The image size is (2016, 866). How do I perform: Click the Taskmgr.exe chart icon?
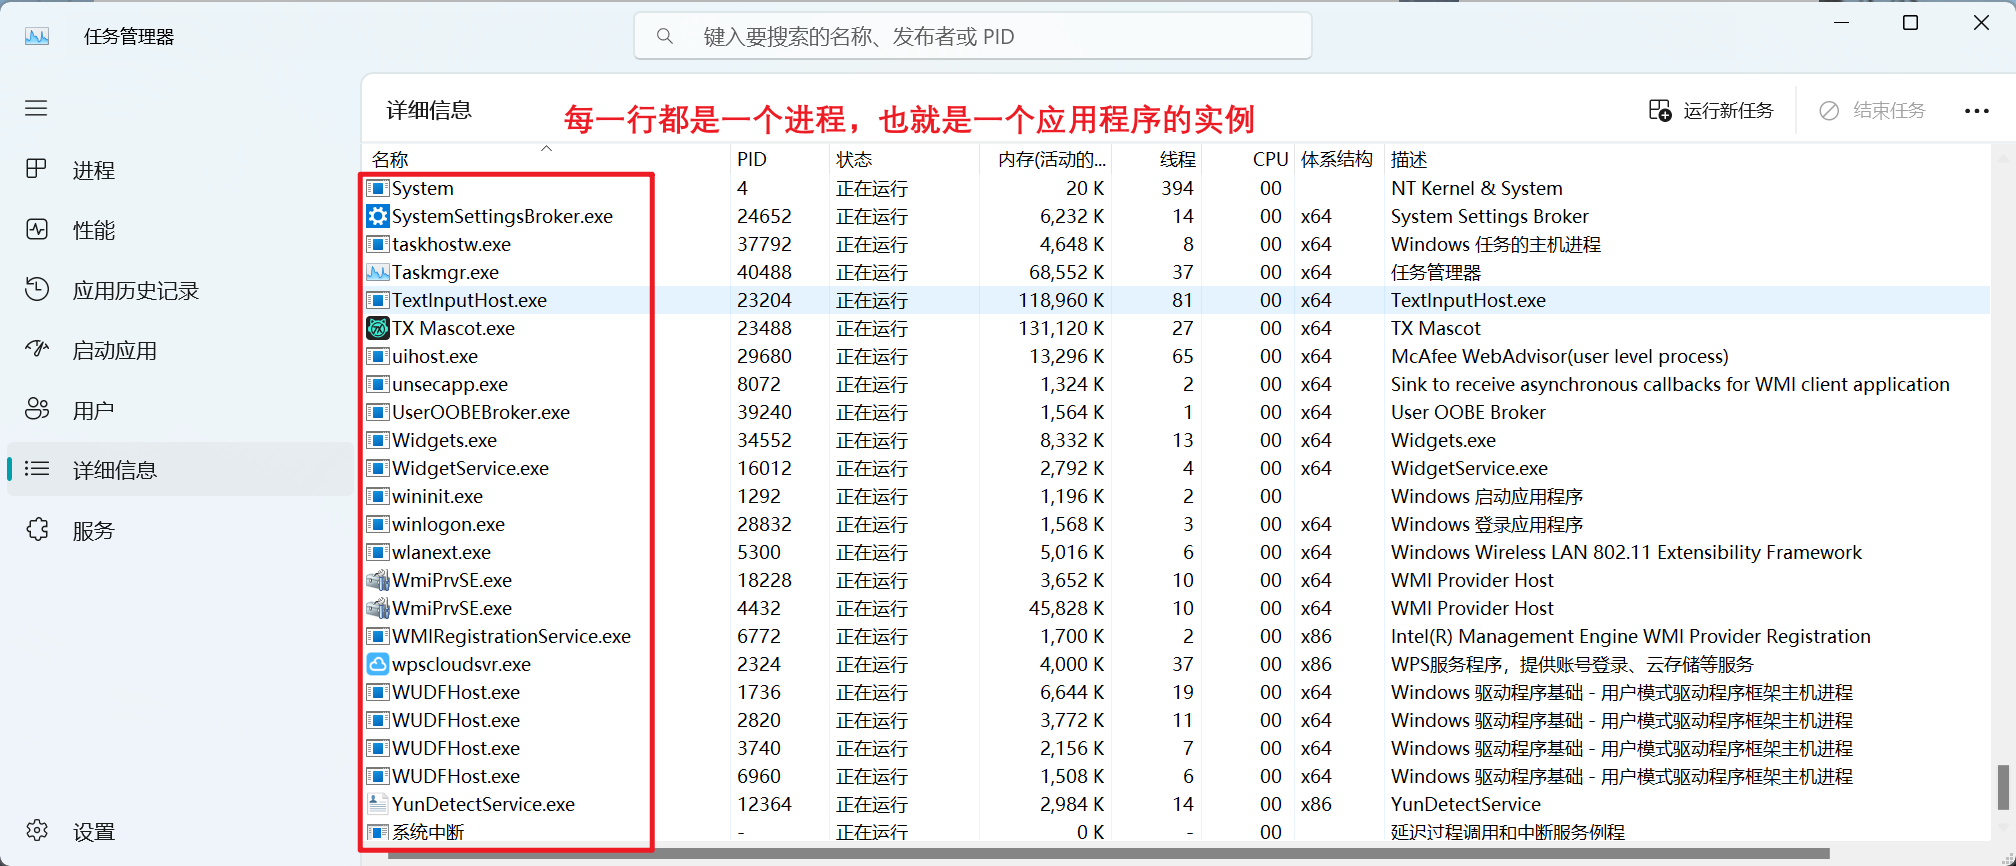378,272
